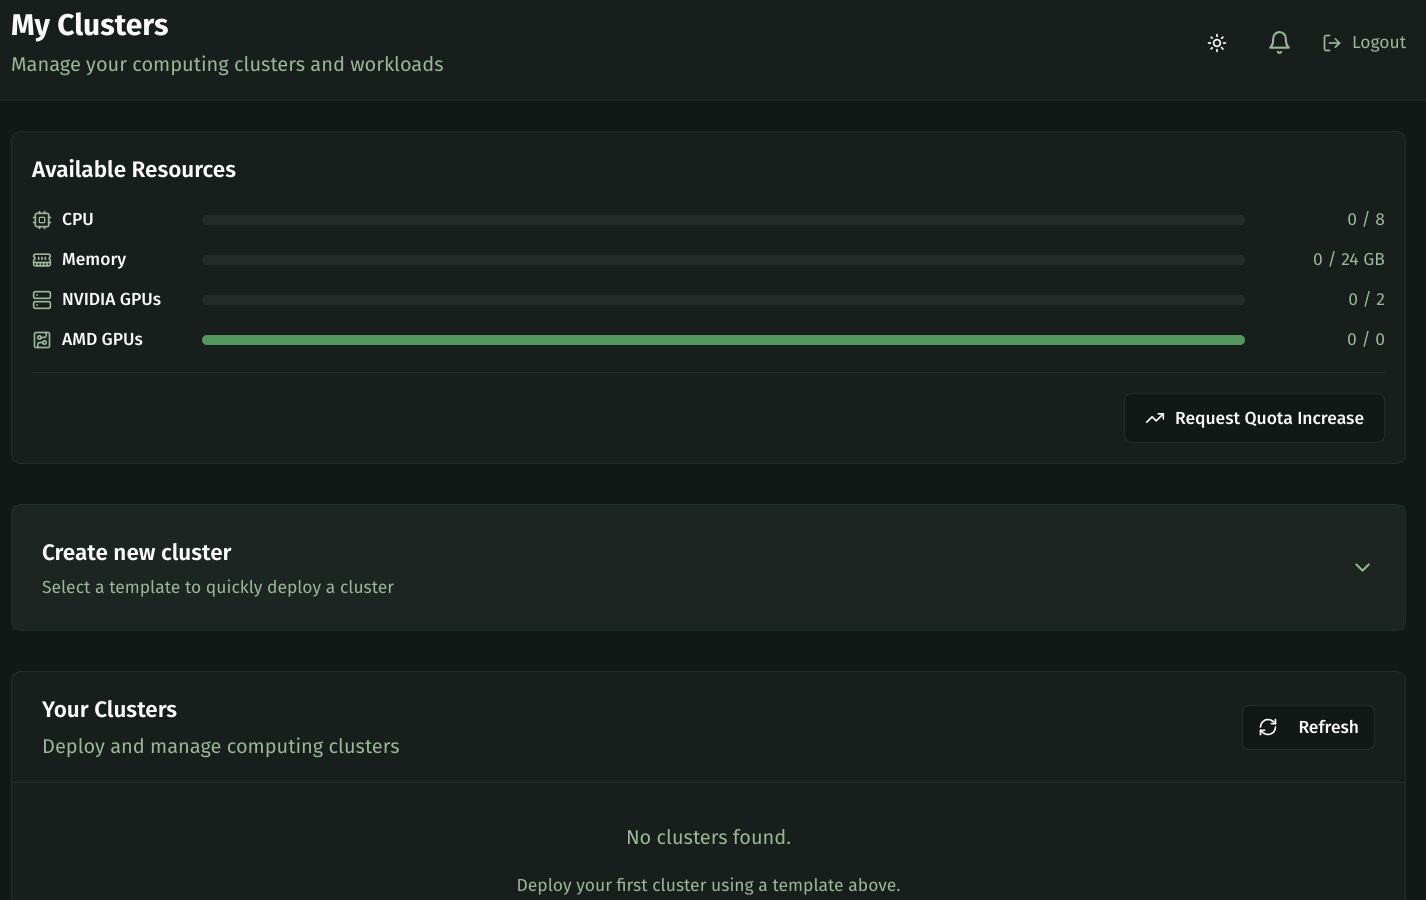Image resolution: width=1426 pixels, height=900 pixels.
Task: Click the My Clusters page title
Action: [x=90, y=25]
